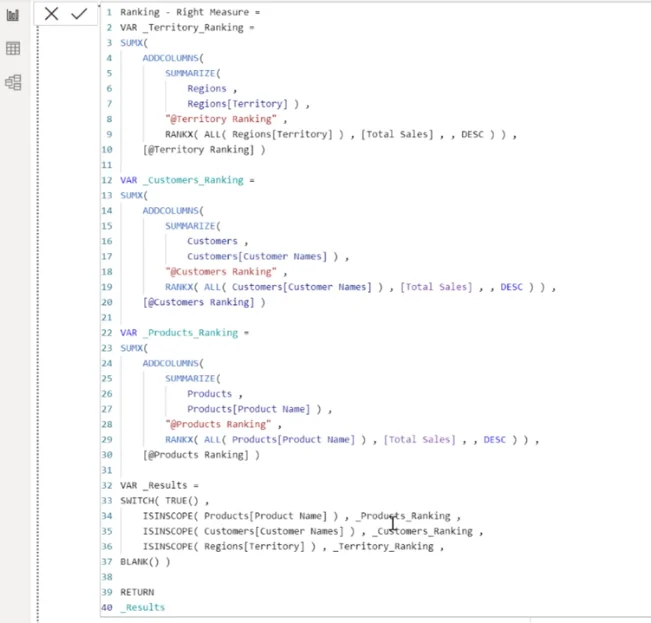651x623 pixels.
Task: Click ISINSCOPE on line 34
Action: (168, 516)
